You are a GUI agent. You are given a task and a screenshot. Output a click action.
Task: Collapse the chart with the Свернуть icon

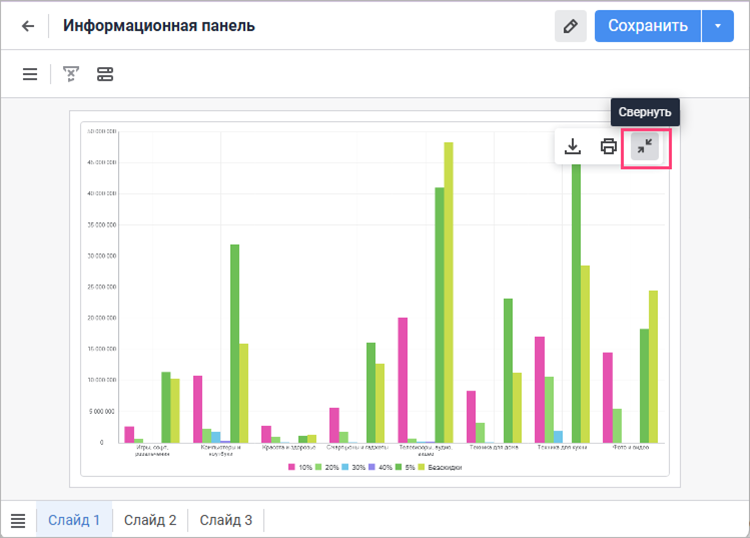645,147
